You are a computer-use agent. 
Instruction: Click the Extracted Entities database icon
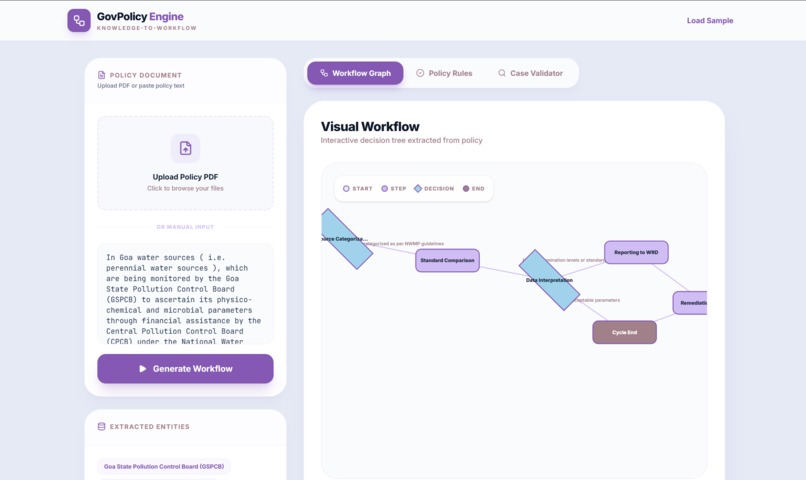(101, 427)
